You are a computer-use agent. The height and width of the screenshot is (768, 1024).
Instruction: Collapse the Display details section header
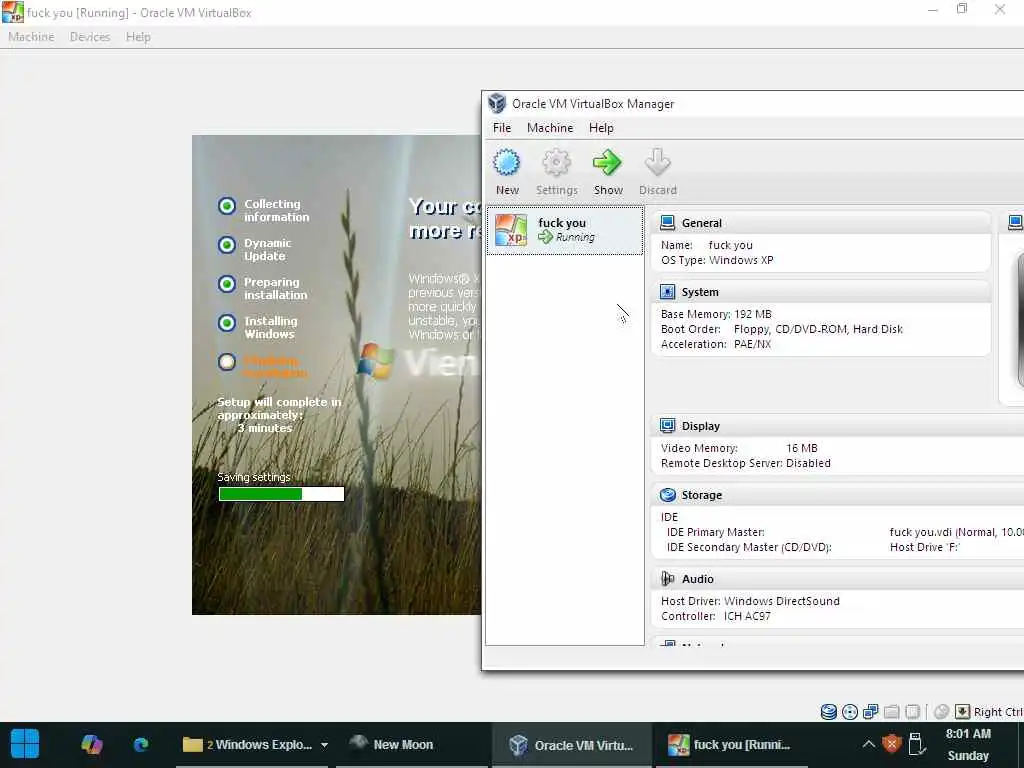point(839,426)
